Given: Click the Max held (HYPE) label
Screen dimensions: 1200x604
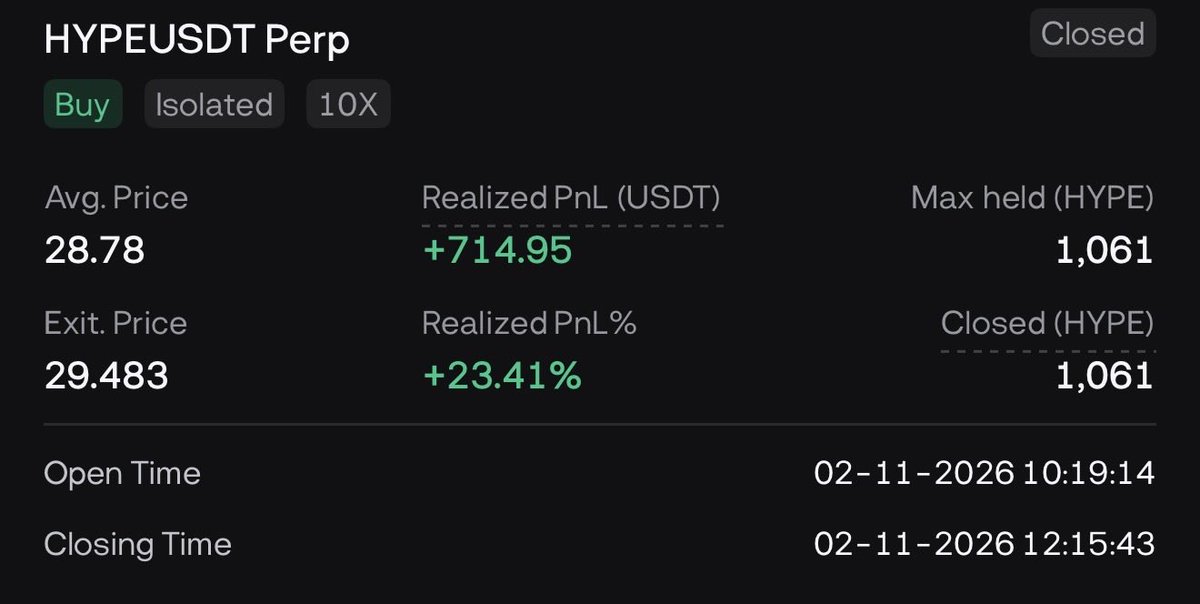Looking at the screenshot, I should coord(1032,198).
